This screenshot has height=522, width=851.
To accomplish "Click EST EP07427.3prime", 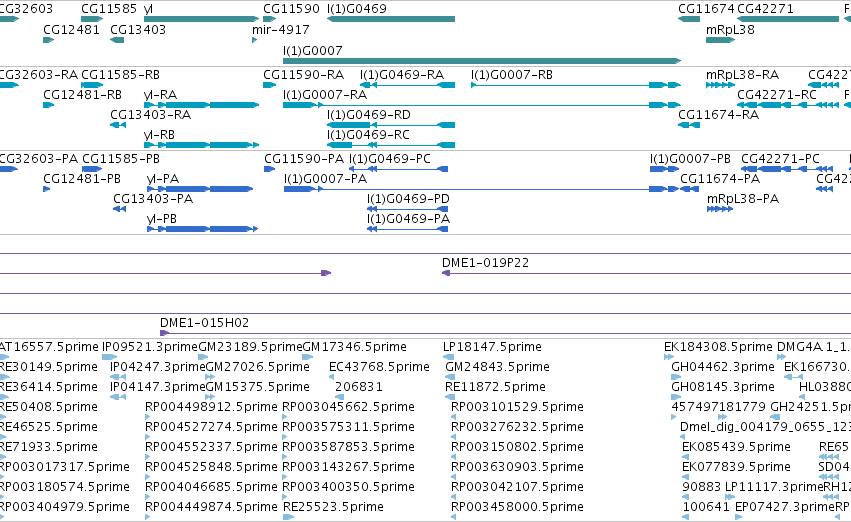I will coord(740,517).
